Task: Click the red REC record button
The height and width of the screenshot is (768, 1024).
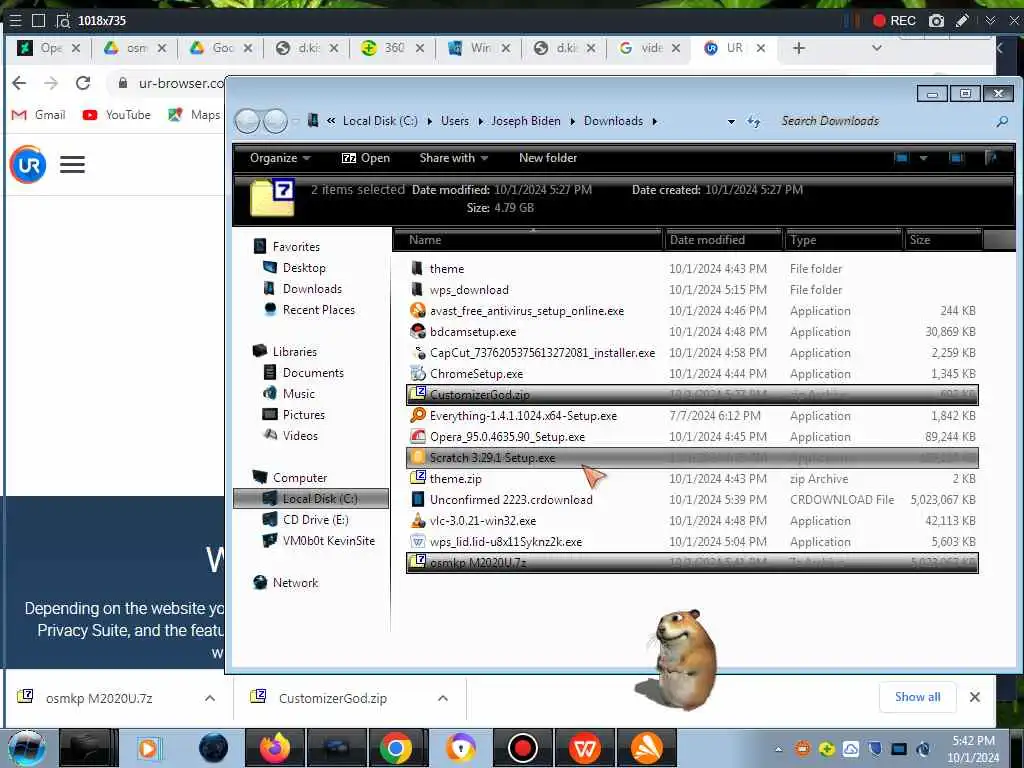Action: point(894,21)
